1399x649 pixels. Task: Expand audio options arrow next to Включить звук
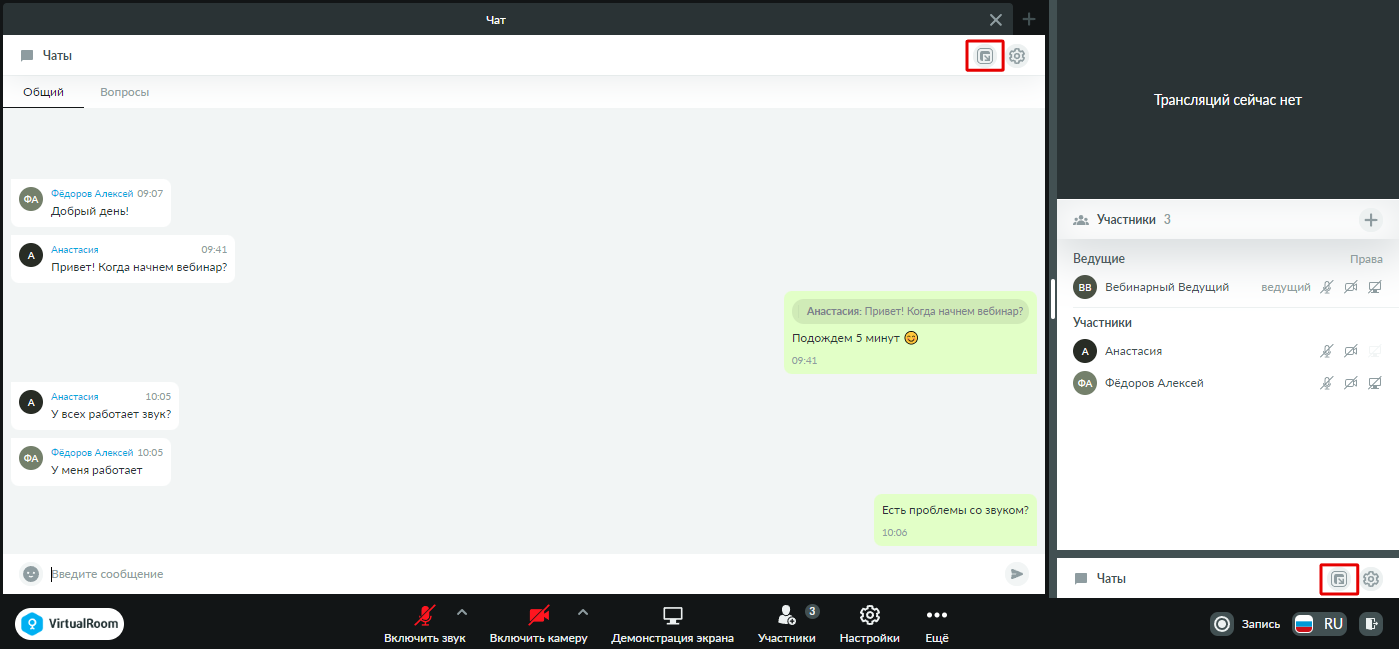pyautogui.click(x=461, y=612)
